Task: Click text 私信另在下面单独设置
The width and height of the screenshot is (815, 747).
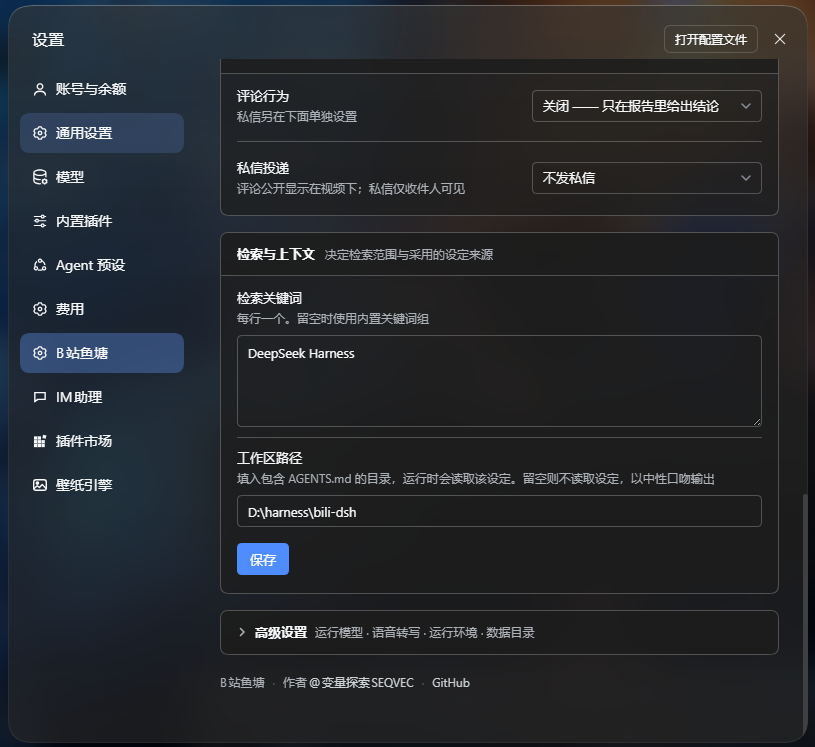Action: click(x=297, y=116)
